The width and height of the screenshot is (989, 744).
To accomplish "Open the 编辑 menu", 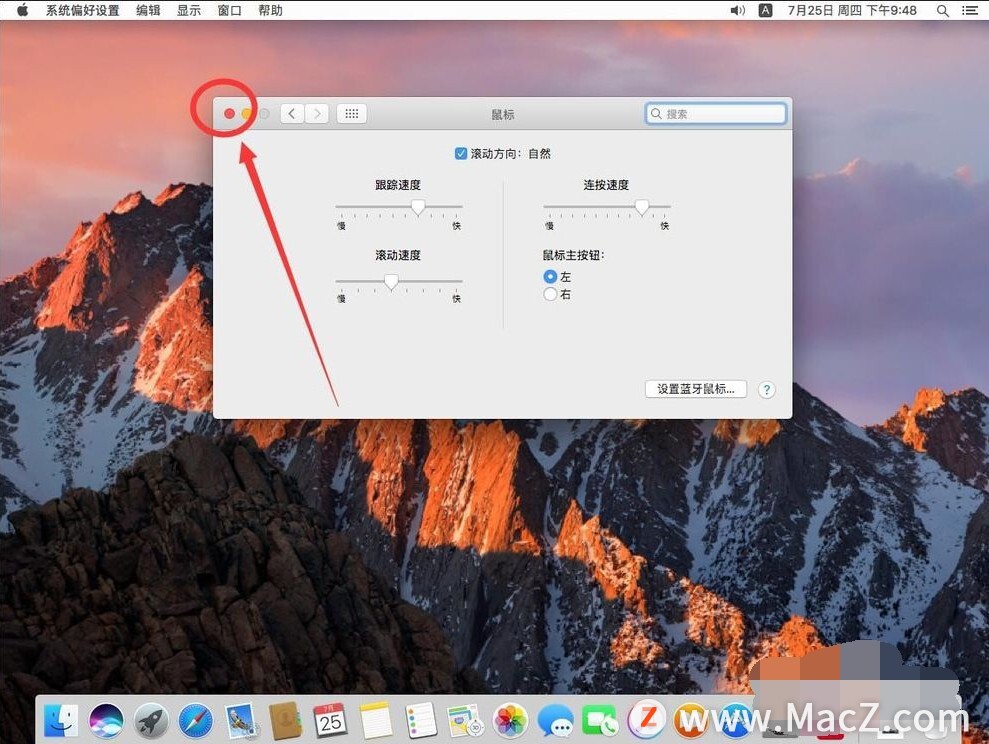I will coord(148,10).
